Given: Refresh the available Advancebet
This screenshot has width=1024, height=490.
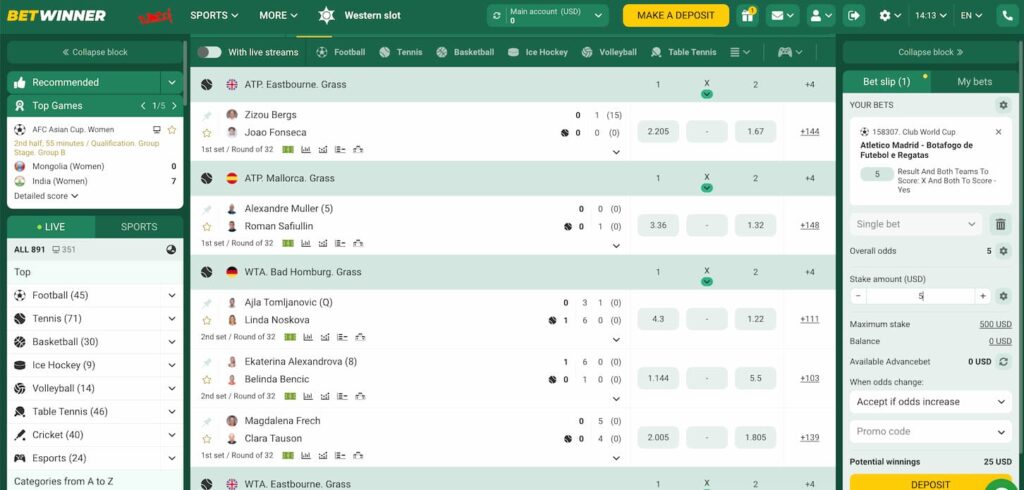Looking at the screenshot, I should (x=1003, y=361).
